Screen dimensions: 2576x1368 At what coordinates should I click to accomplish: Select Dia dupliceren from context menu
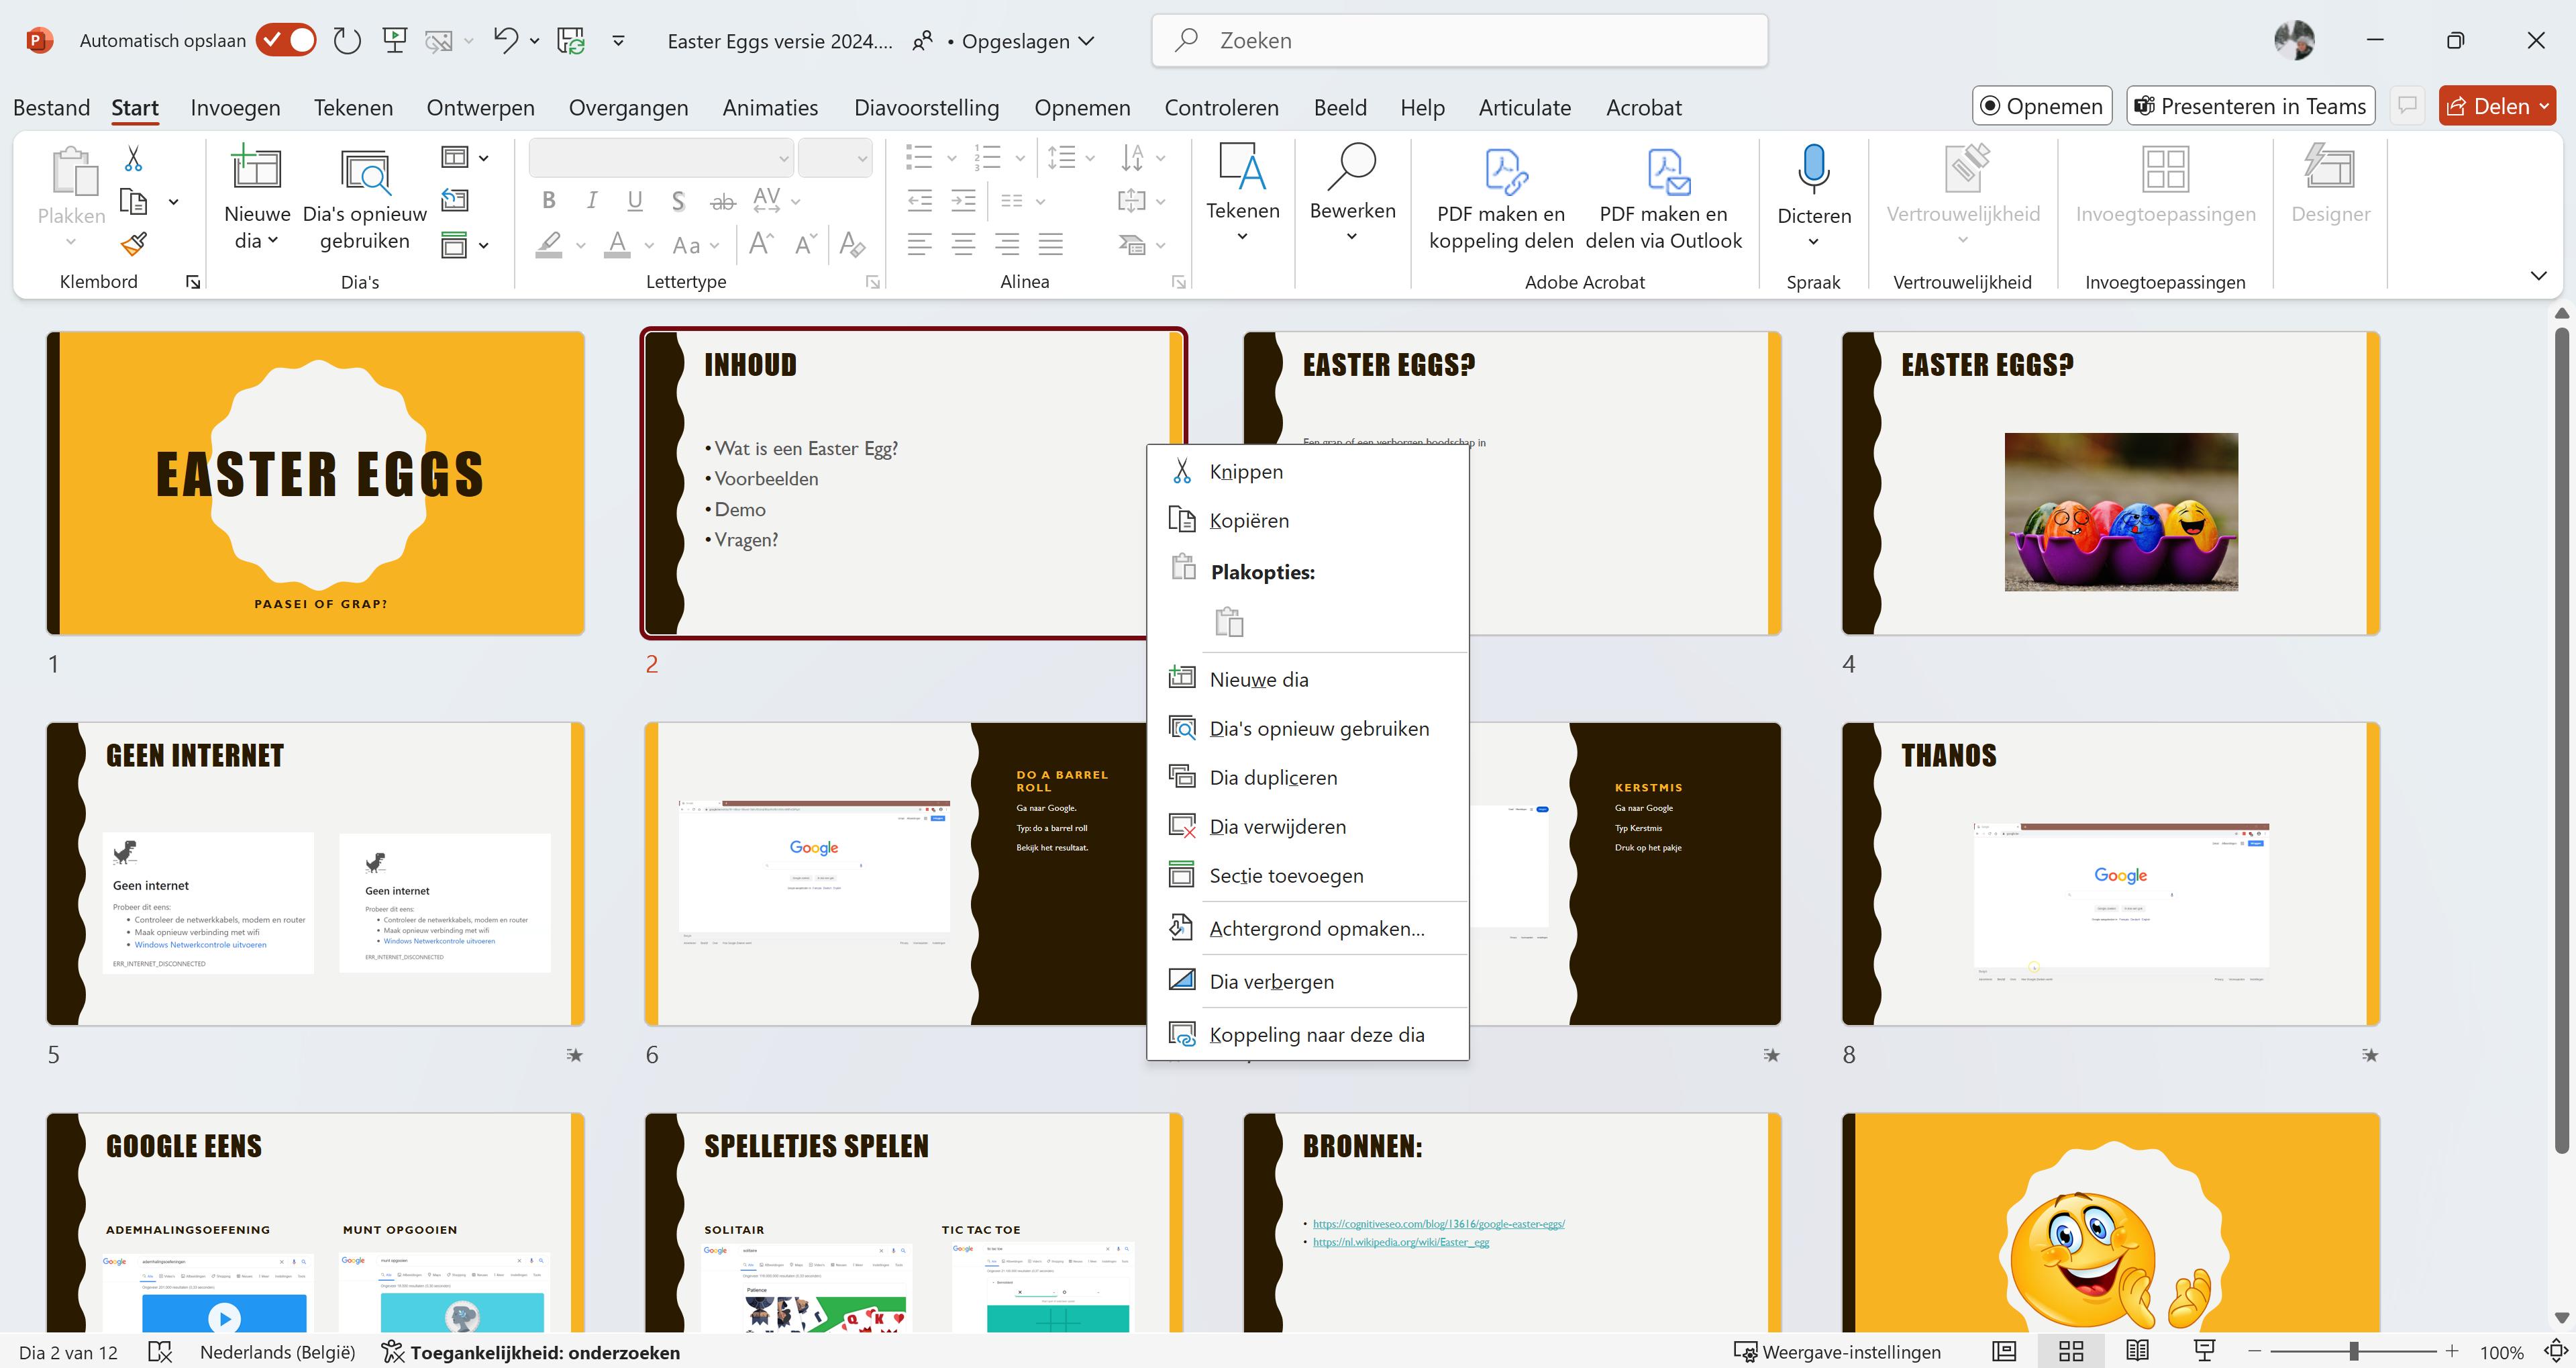[1272, 777]
